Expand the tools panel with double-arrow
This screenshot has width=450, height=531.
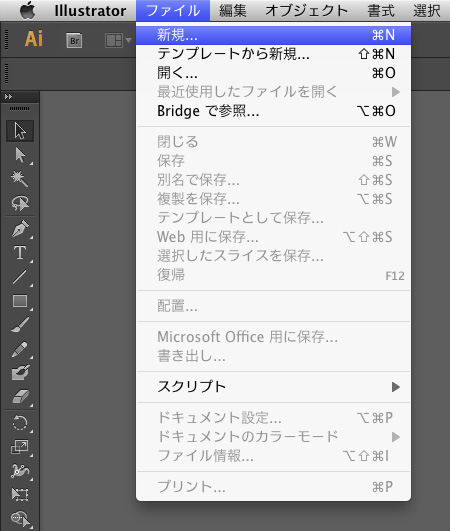click(x=8, y=97)
